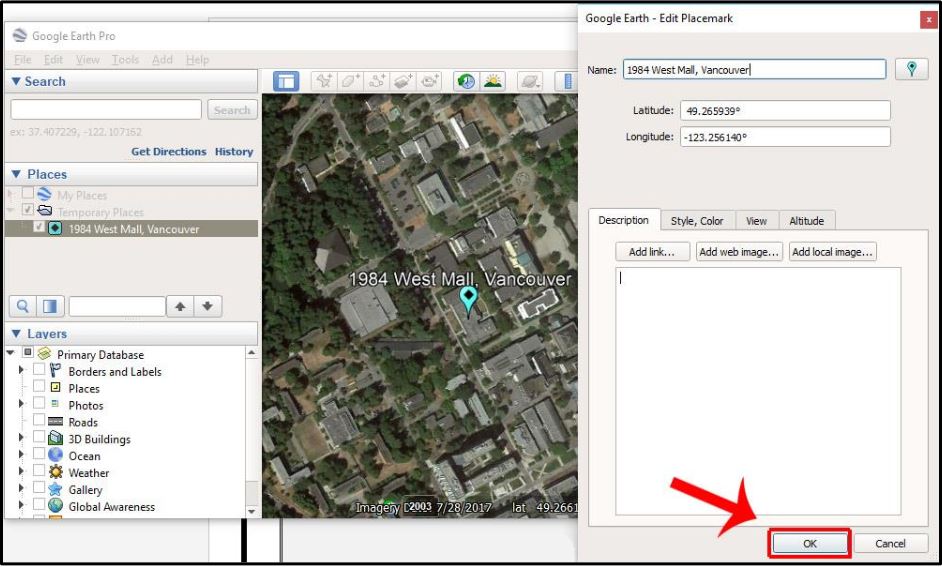942x567 pixels.
Task: Move the place item up with the arrow
Action: click(x=180, y=306)
